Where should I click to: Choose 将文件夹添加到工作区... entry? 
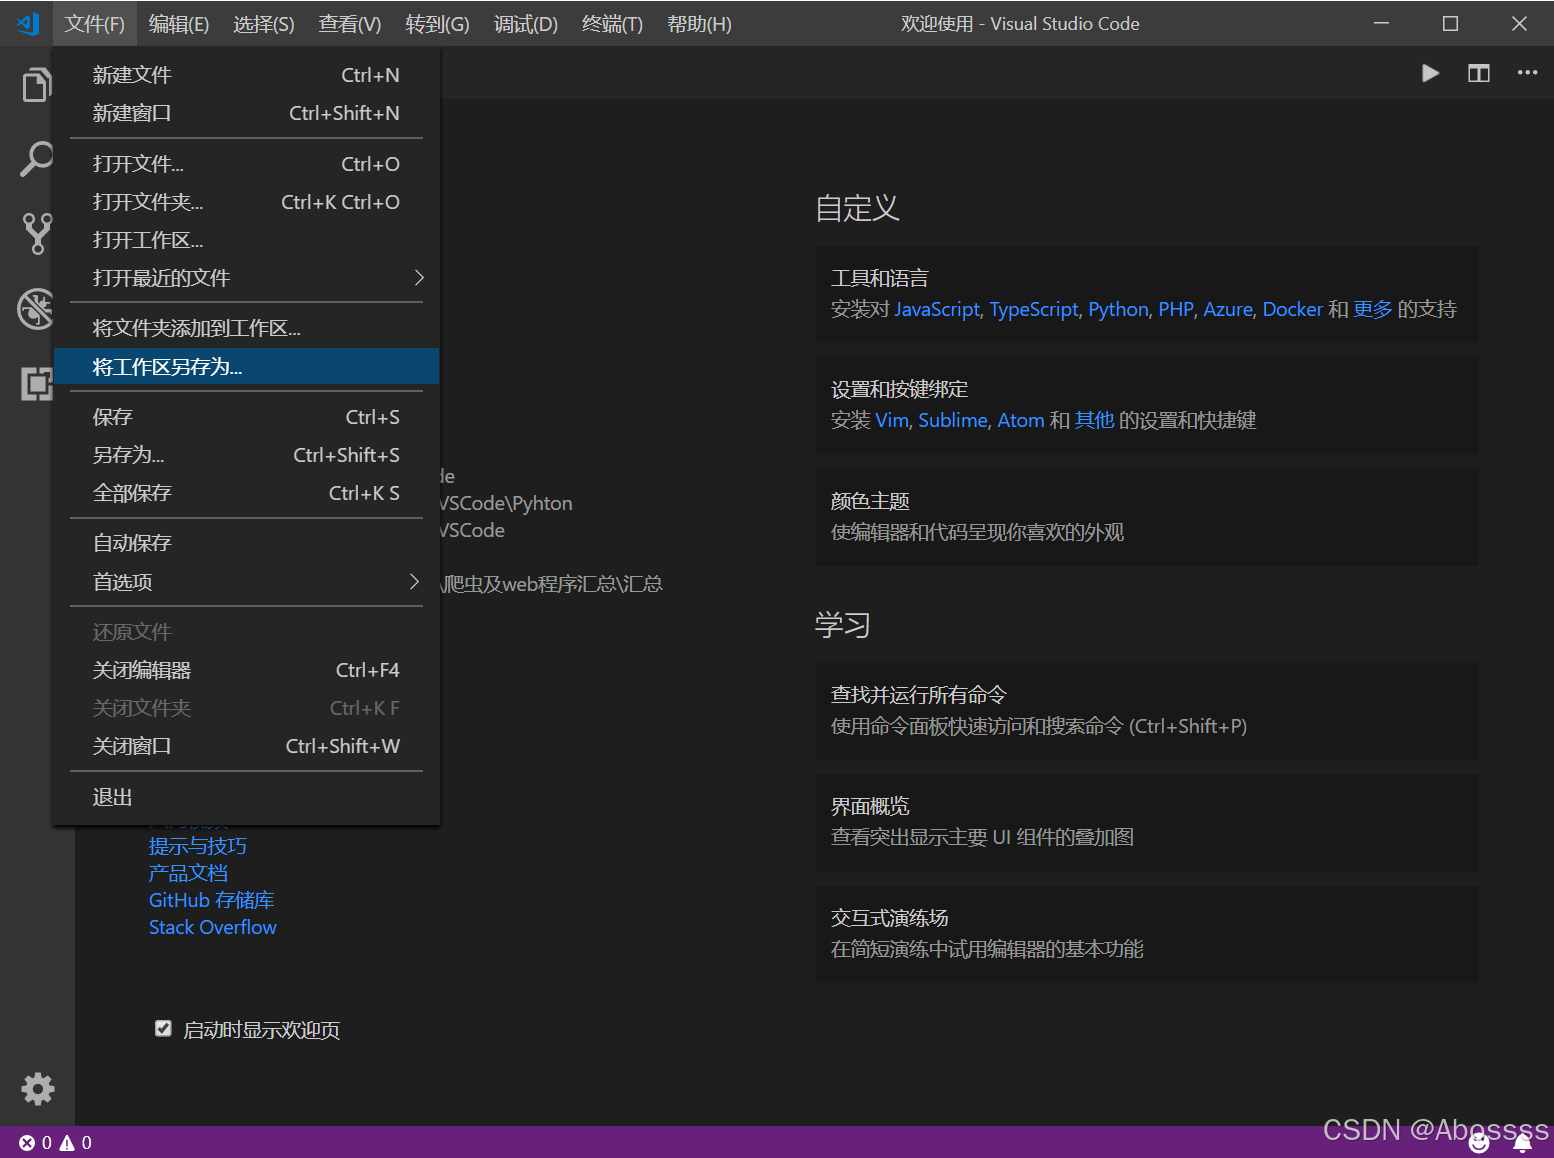pyautogui.click(x=246, y=328)
